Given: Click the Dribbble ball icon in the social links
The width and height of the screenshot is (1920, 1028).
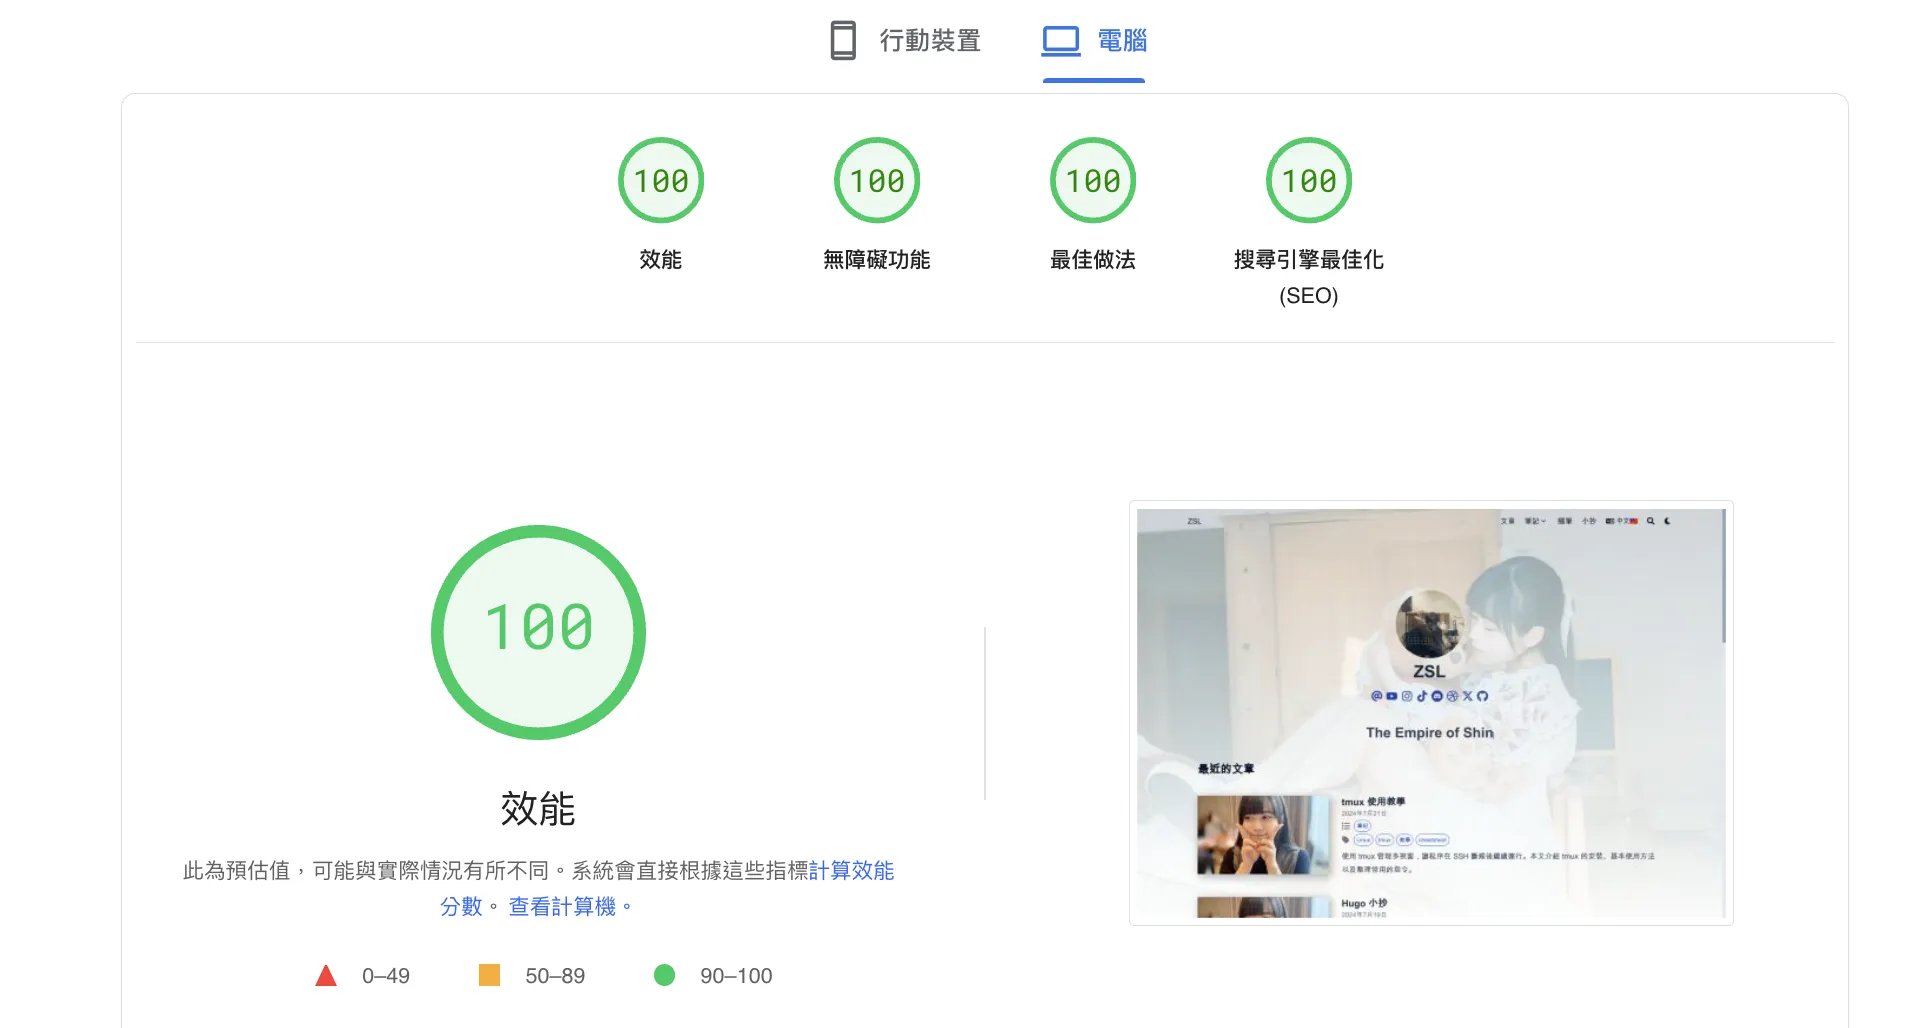Looking at the screenshot, I should pyautogui.click(x=1452, y=696).
